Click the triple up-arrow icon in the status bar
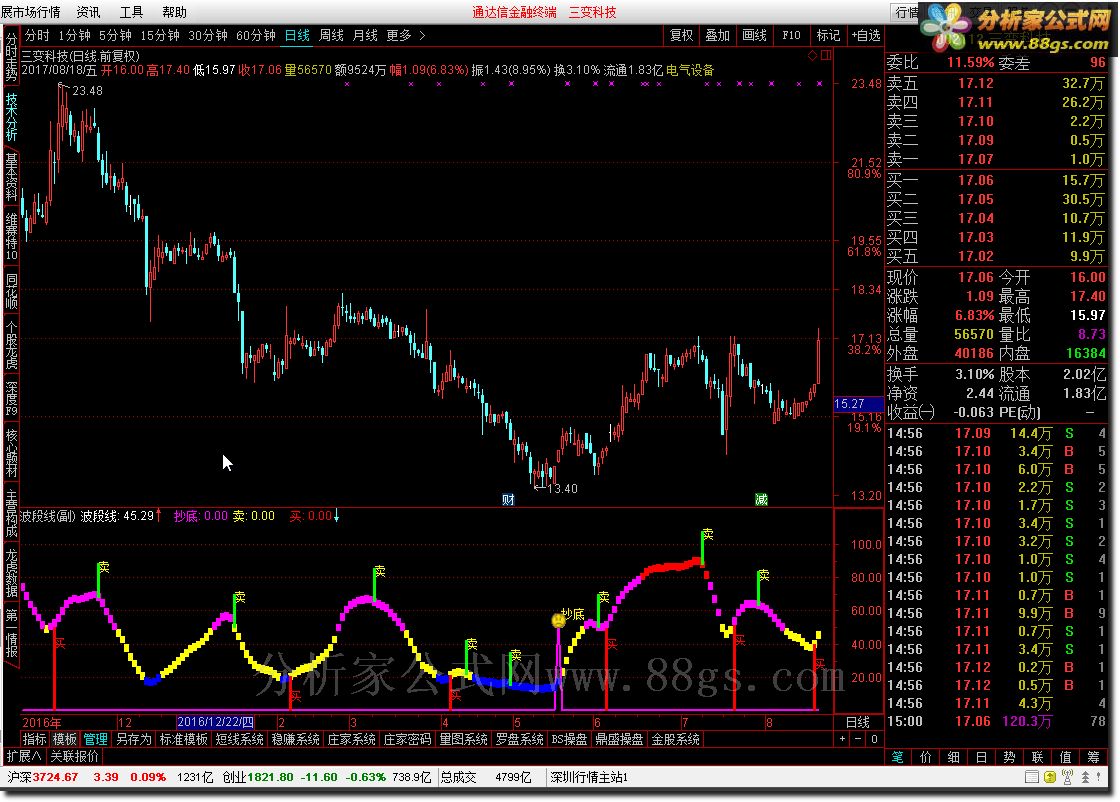Image resolution: width=1120 pixels, height=802 pixels. [1085, 777]
